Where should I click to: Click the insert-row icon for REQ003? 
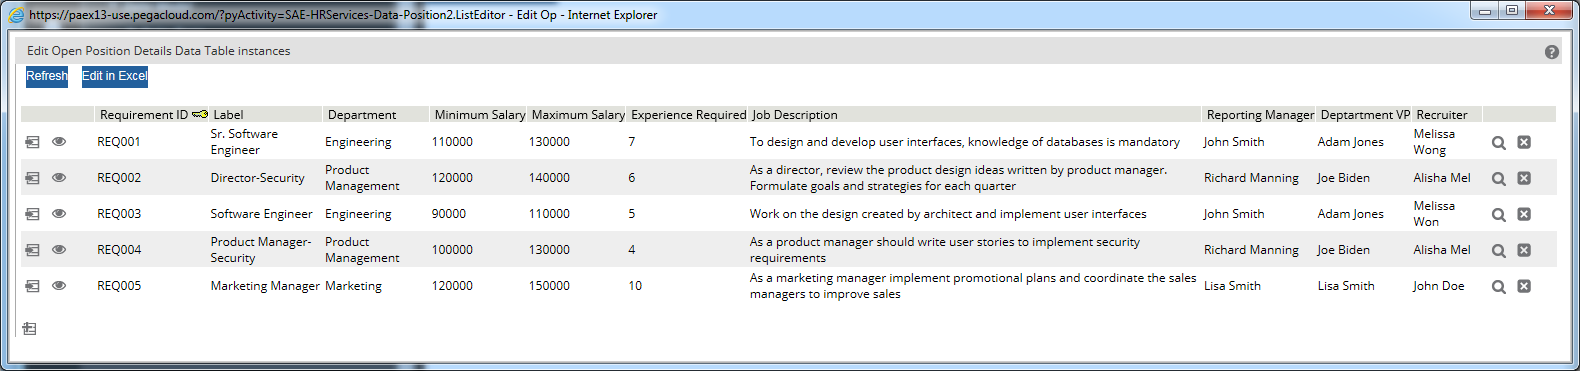coord(32,214)
